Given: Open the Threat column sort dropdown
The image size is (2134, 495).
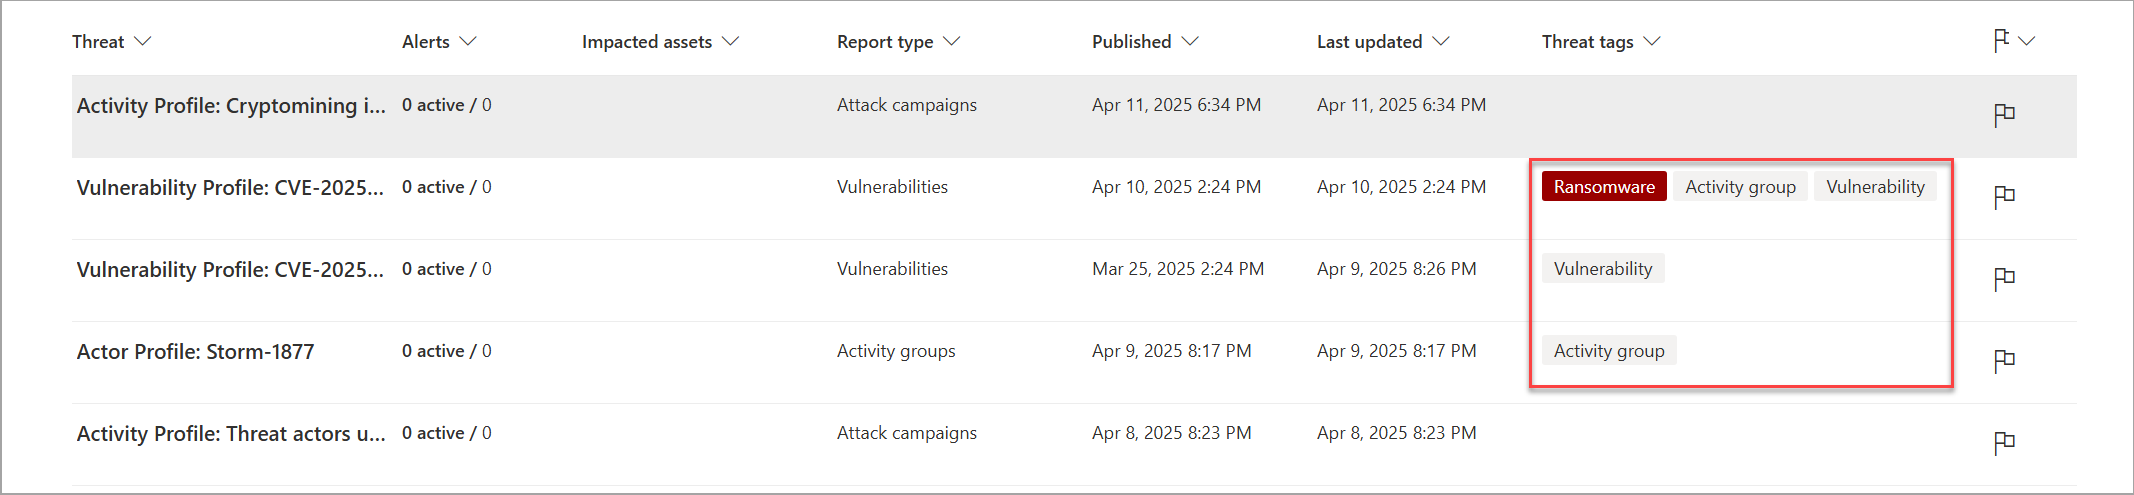Looking at the screenshot, I should pos(111,42).
